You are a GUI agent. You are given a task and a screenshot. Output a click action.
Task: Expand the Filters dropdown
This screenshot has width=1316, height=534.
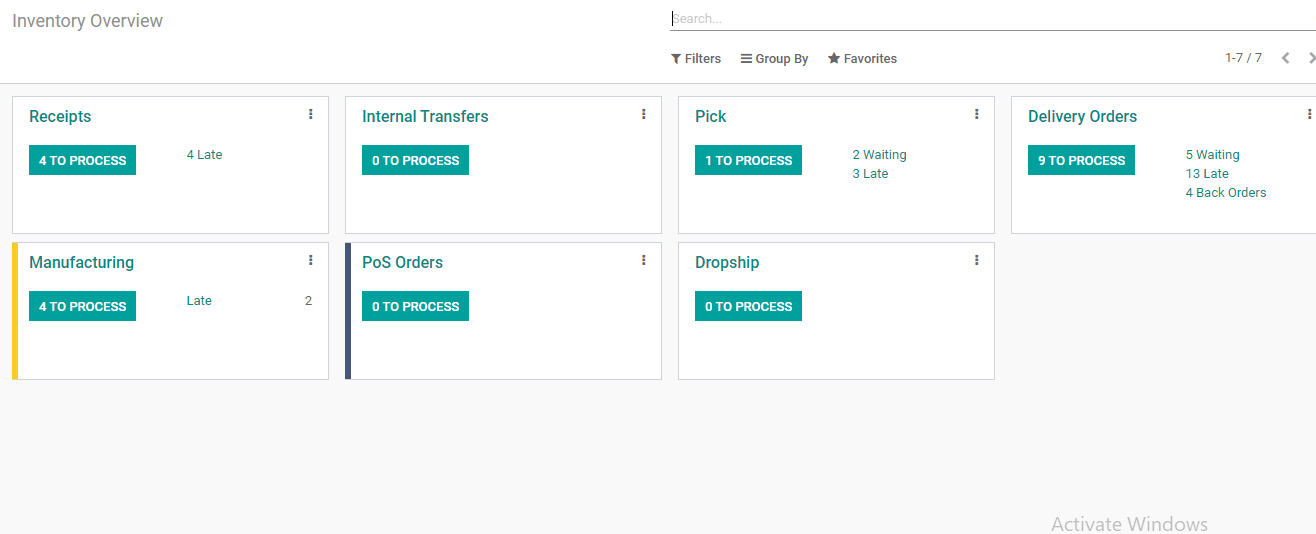click(696, 59)
